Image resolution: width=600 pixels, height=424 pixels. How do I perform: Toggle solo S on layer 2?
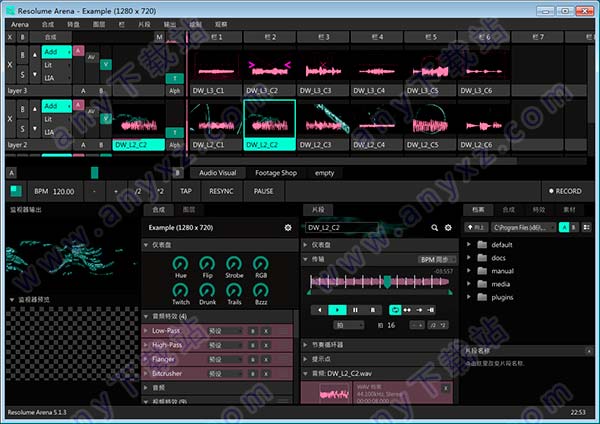[x=23, y=129]
